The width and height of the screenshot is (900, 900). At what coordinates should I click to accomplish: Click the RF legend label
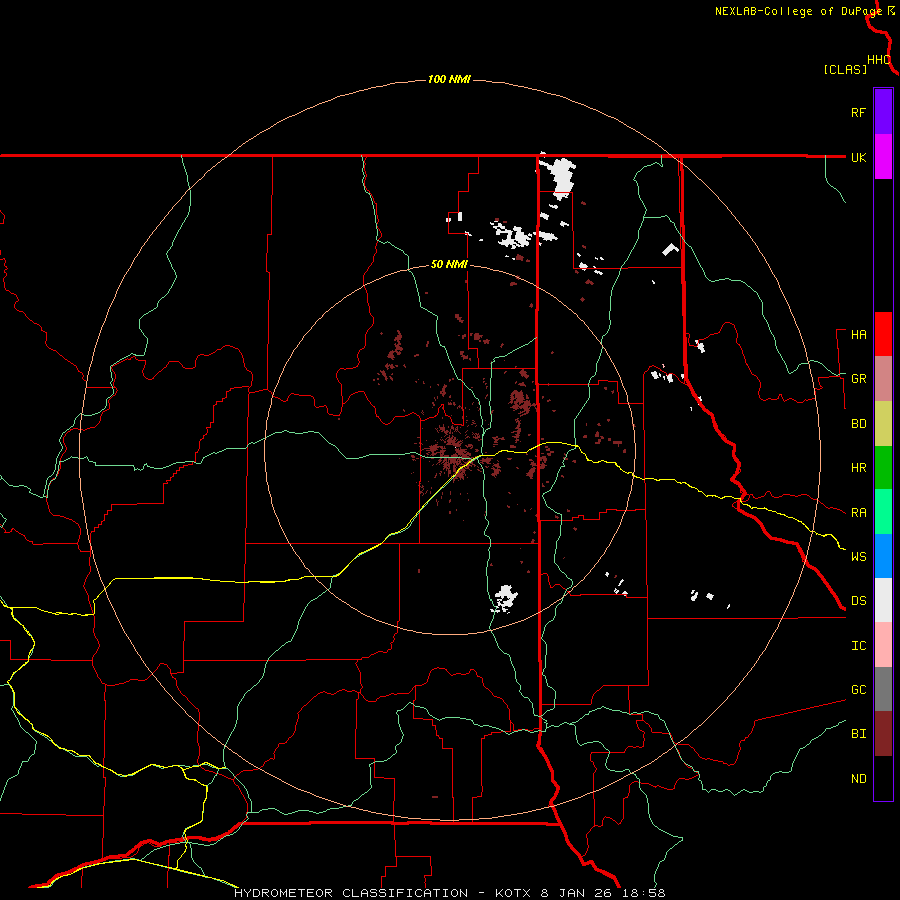click(x=858, y=112)
